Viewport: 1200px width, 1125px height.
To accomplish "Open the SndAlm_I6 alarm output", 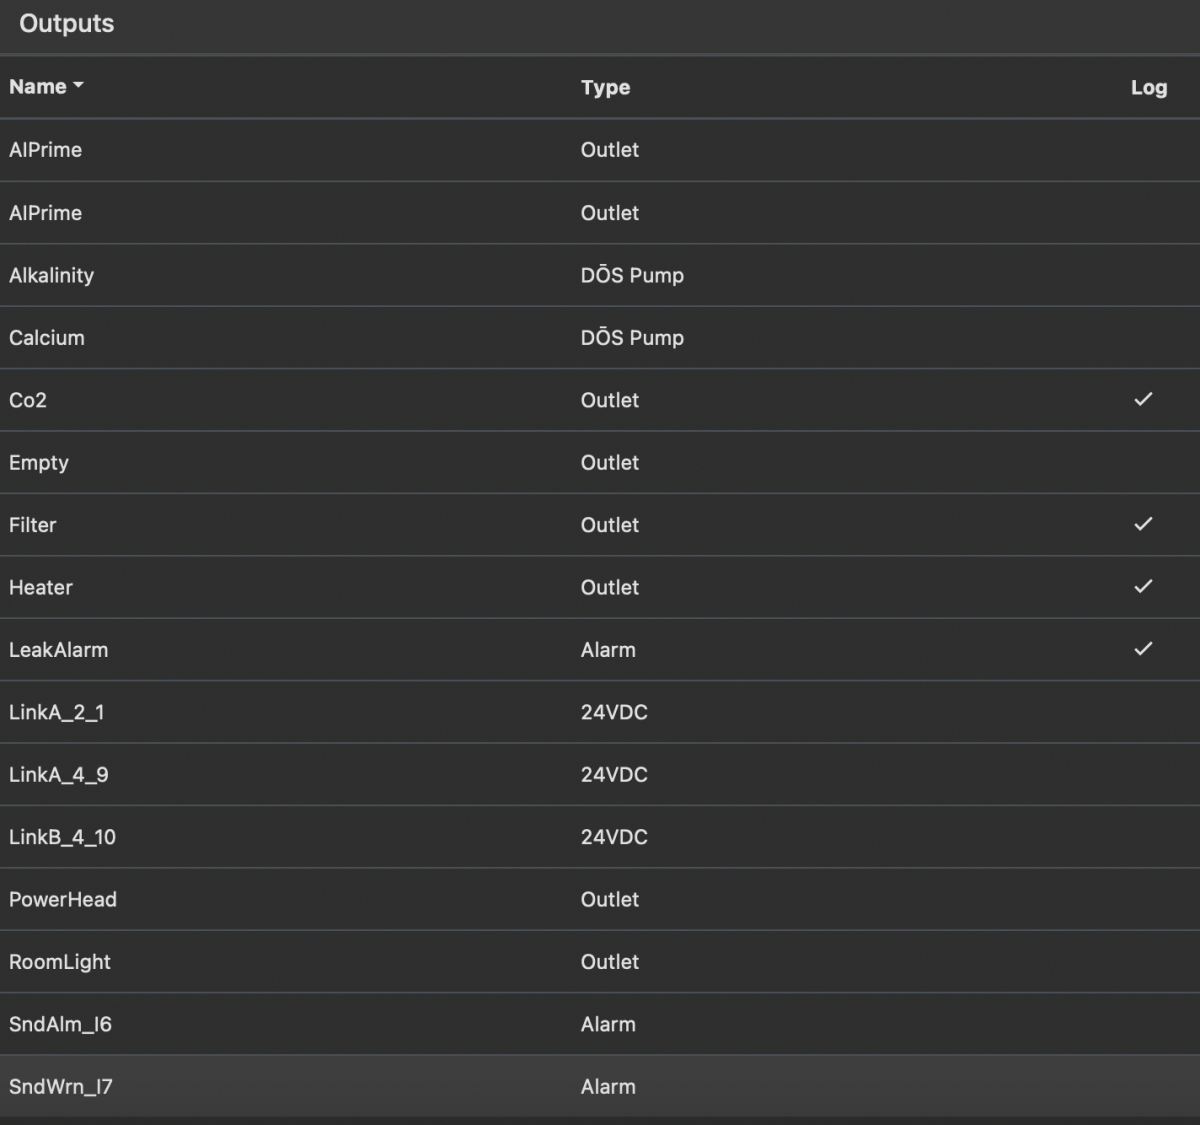I will click(60, 1024).
